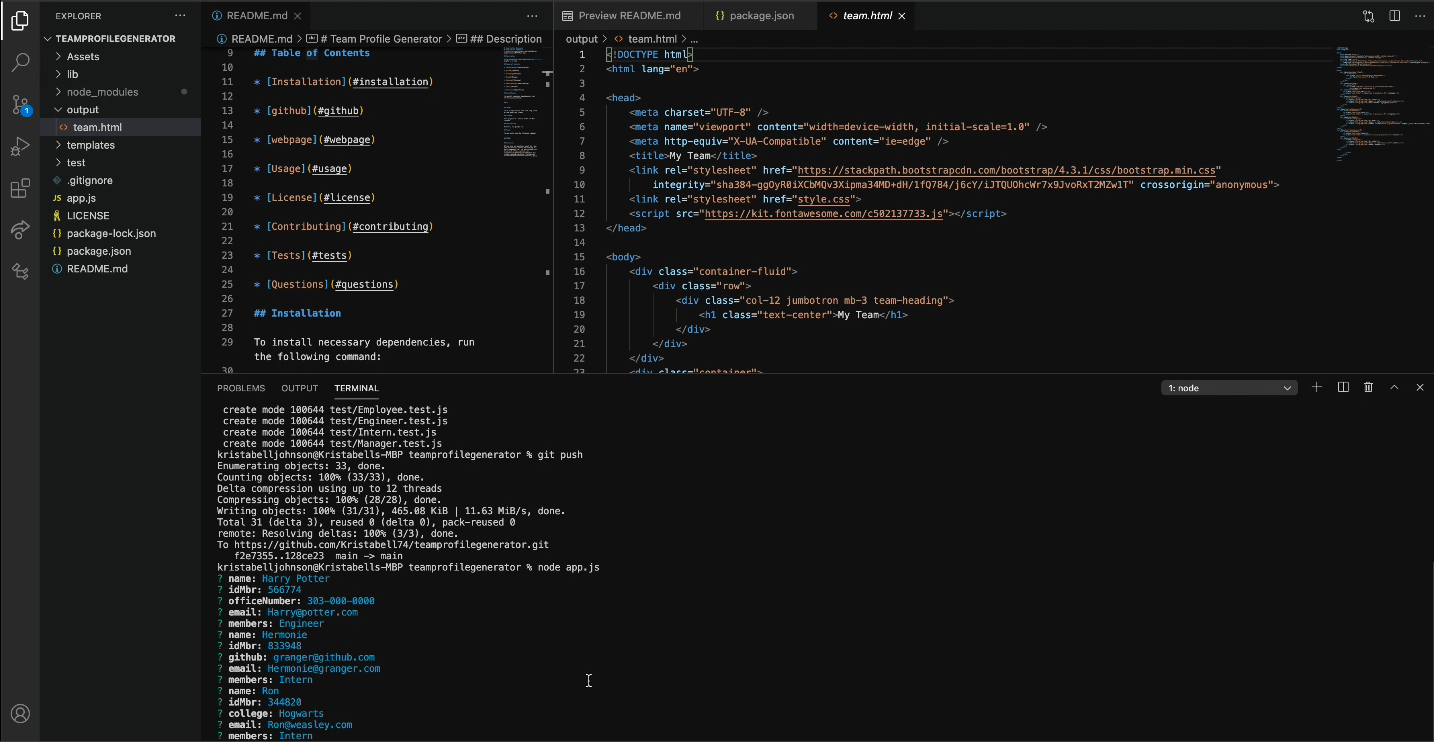Create a new terminal with the plus icon
The width and height of the screenshot is (1434, 742).
(1317, 387)
